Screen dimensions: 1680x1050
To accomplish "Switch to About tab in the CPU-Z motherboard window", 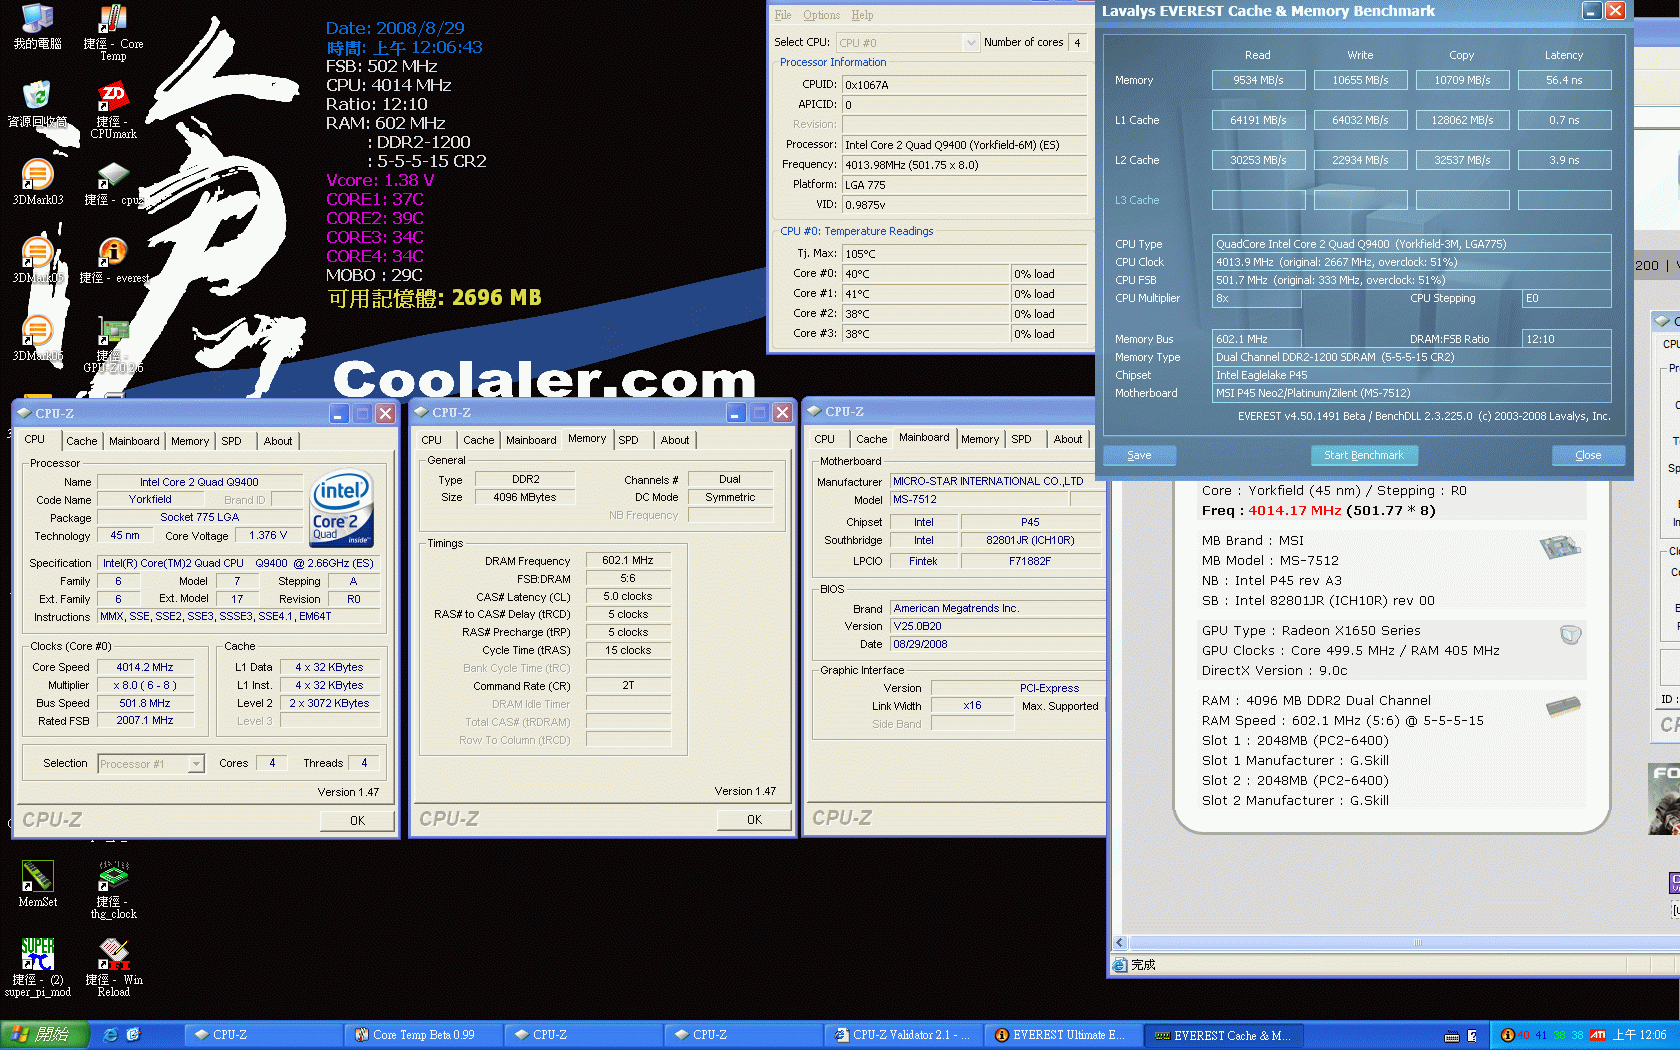I will coord(1068,439).
